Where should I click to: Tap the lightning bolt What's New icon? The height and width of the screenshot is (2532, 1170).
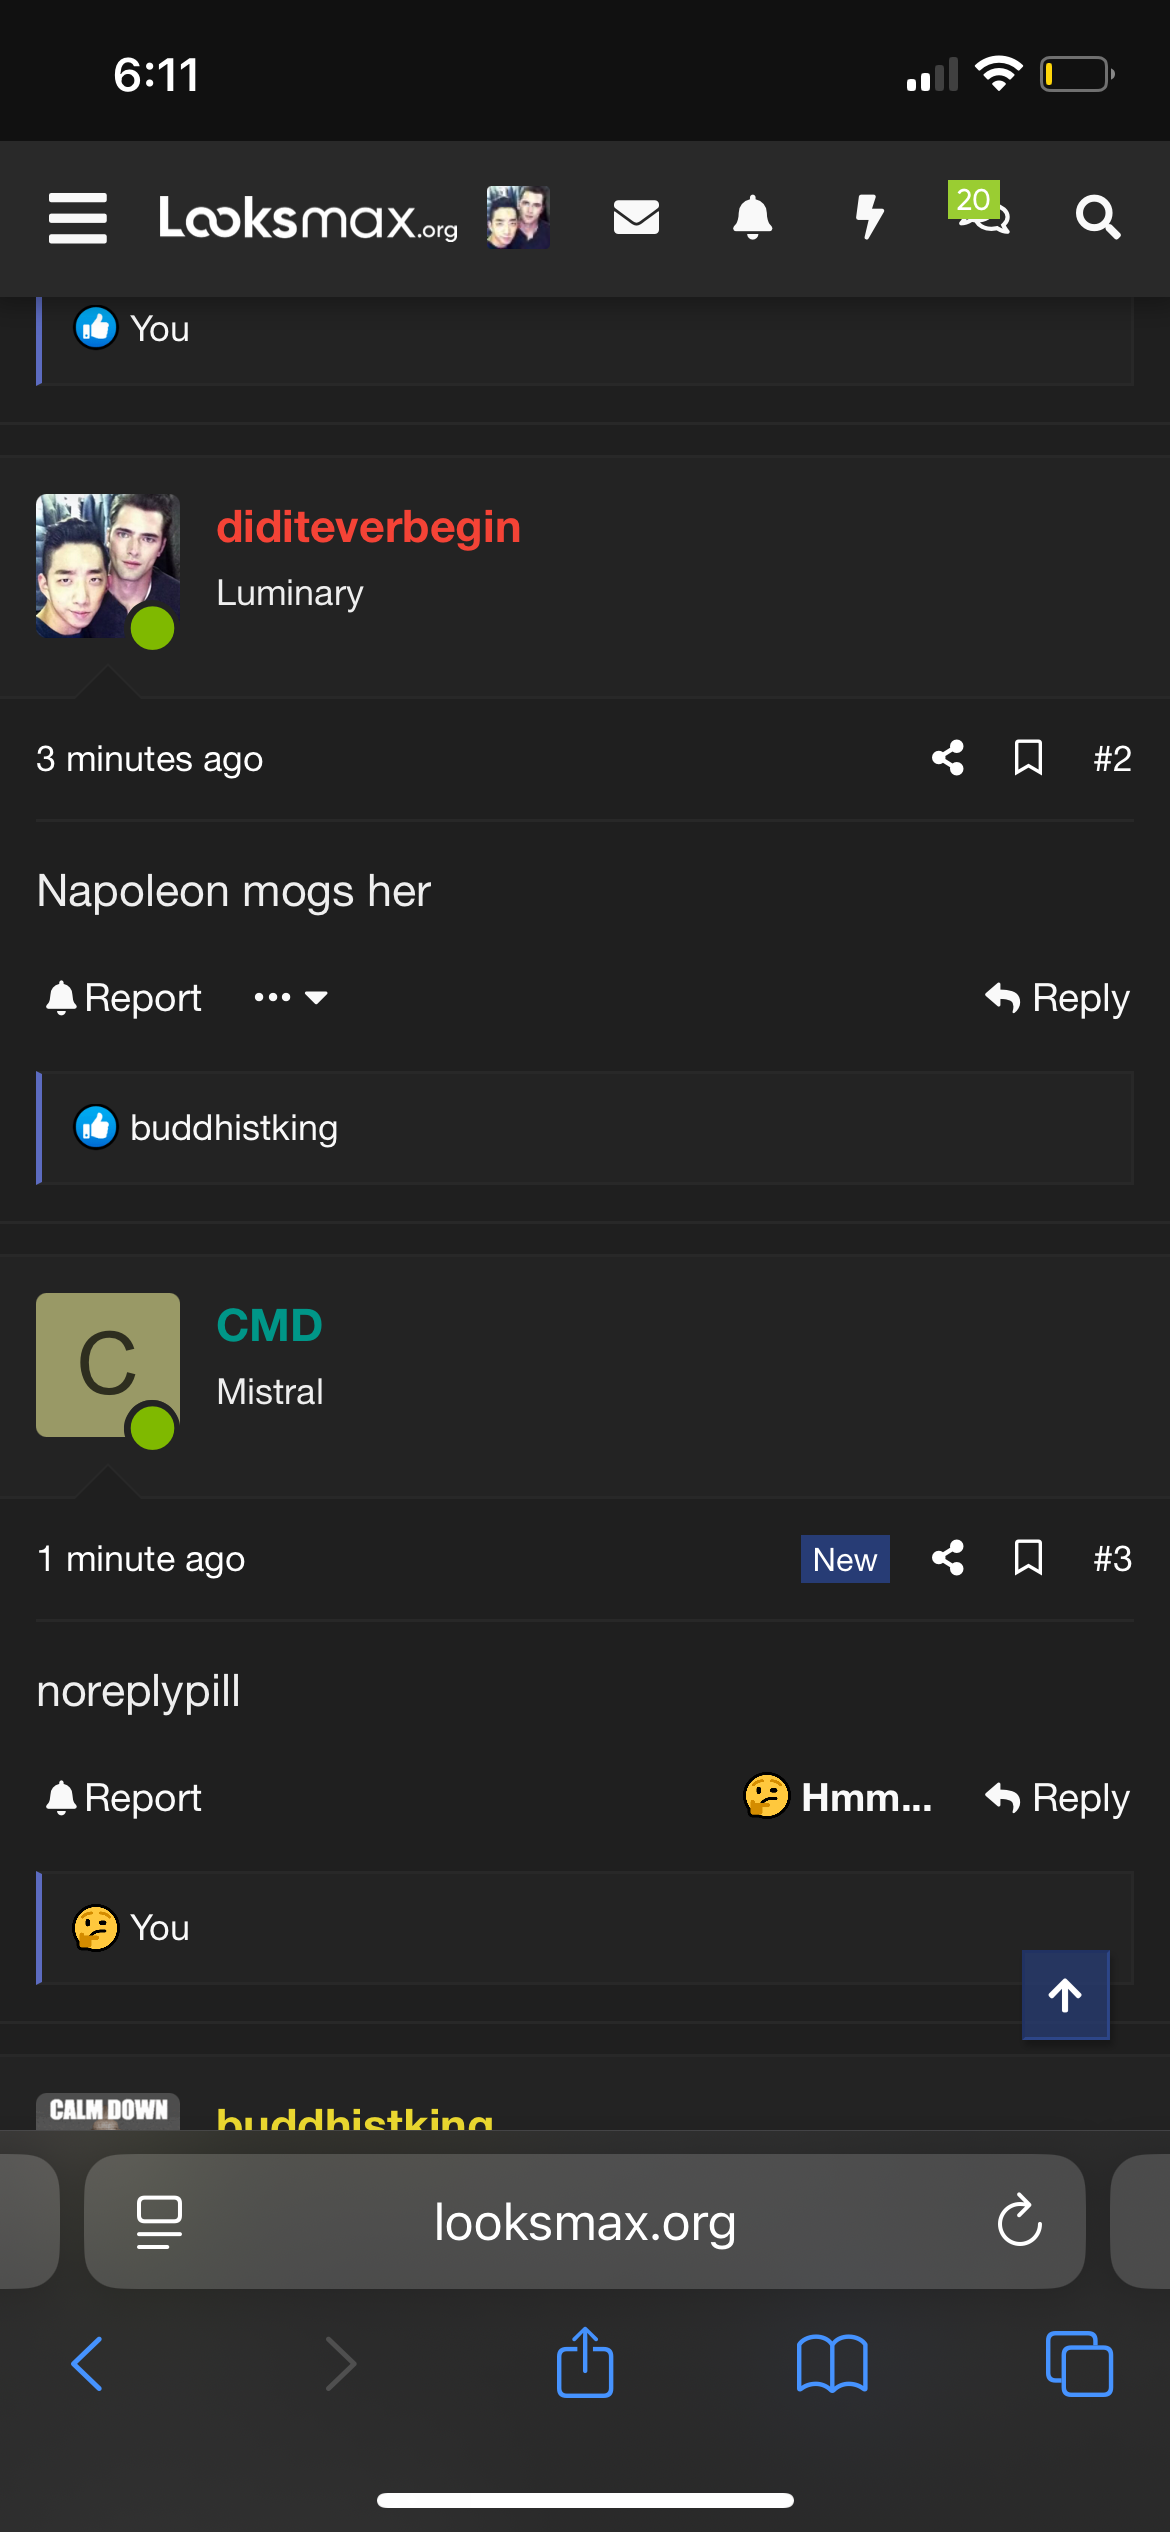point(870,217)
